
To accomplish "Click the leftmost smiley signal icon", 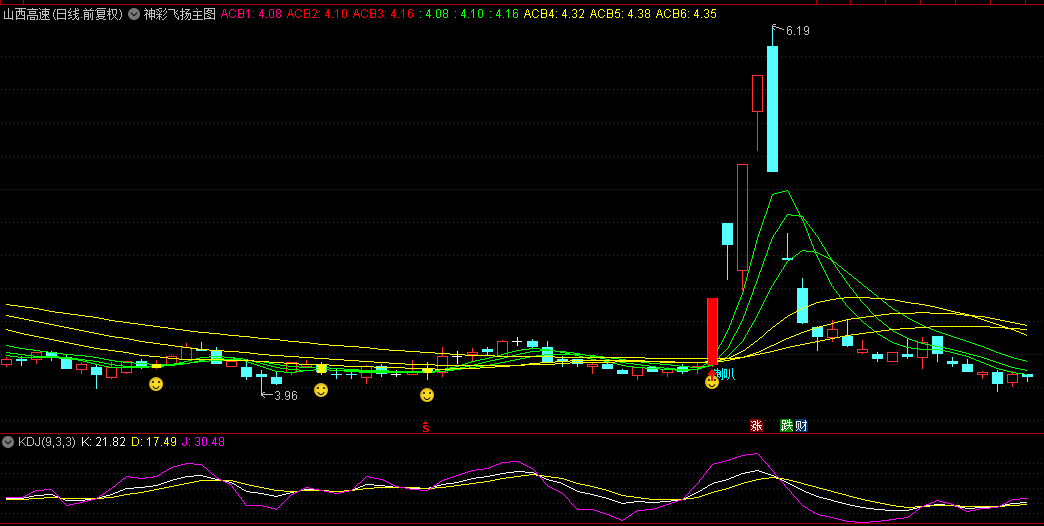I will tap(156, 384).
